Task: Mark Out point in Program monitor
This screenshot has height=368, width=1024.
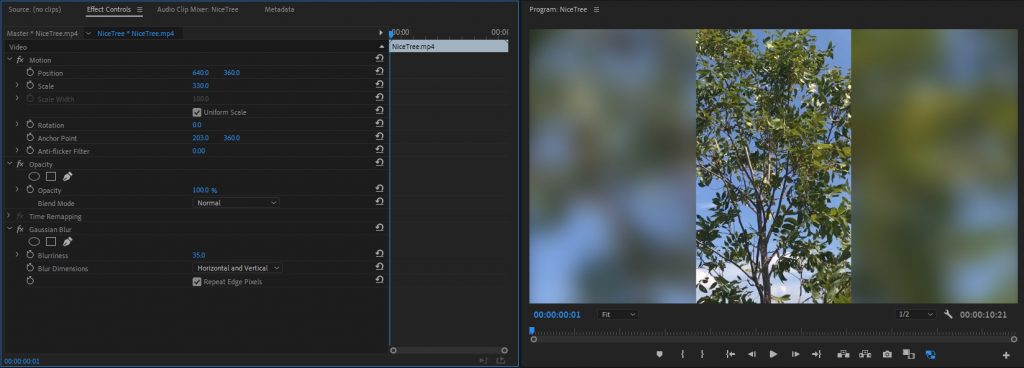Action: 703,354
